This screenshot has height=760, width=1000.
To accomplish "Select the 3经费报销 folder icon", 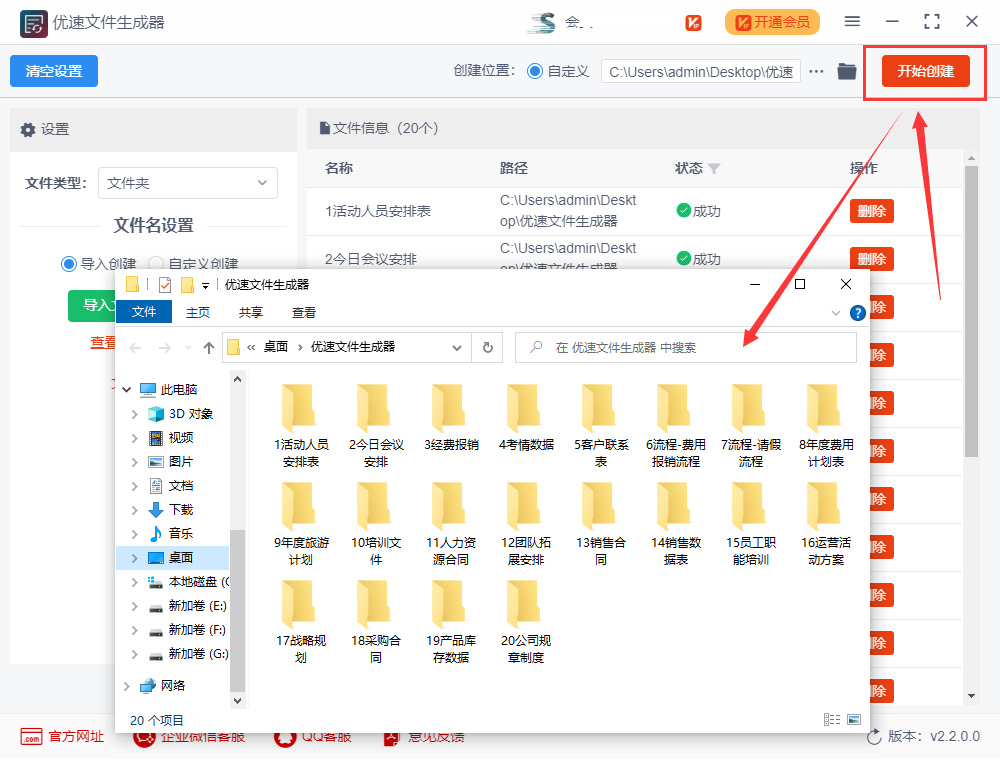I will 449,409.
